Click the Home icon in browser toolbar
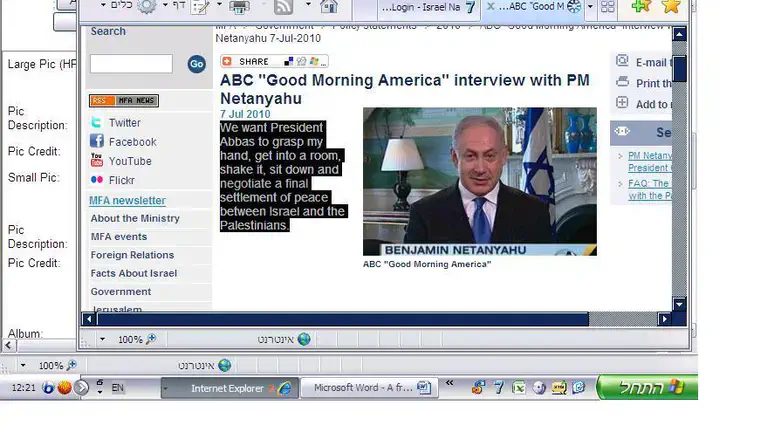 [x=329, y=6]
